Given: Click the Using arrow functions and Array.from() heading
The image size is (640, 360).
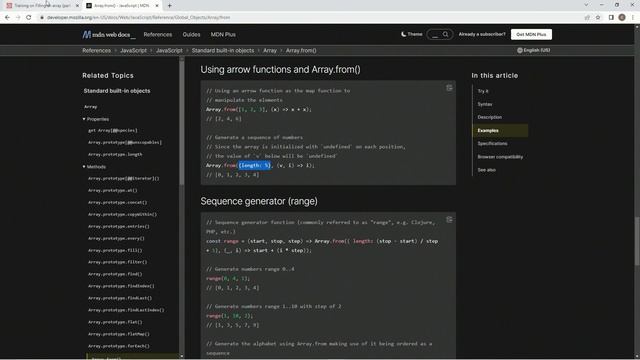Looking at the screenshot, I should (280, 69).
